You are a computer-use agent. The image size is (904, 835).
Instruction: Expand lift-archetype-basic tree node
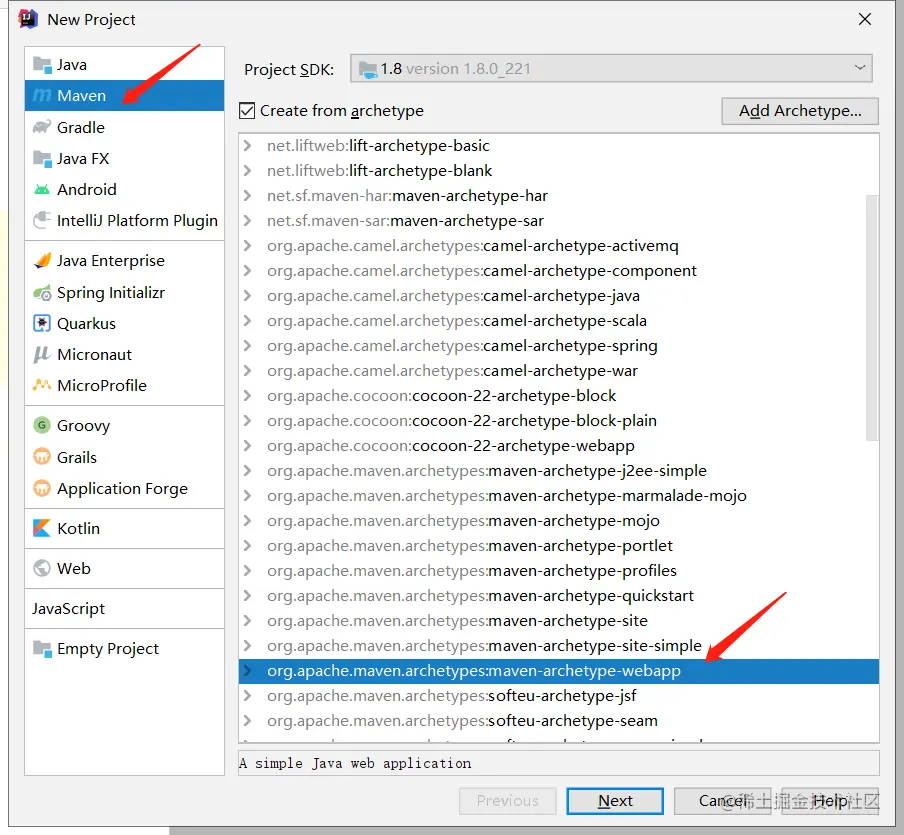(247, 145)
